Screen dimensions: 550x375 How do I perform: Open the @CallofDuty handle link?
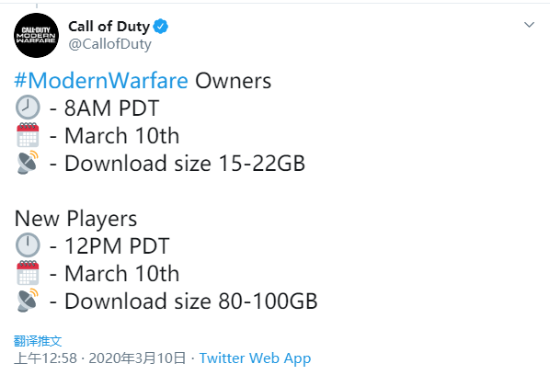pos(110,44)
